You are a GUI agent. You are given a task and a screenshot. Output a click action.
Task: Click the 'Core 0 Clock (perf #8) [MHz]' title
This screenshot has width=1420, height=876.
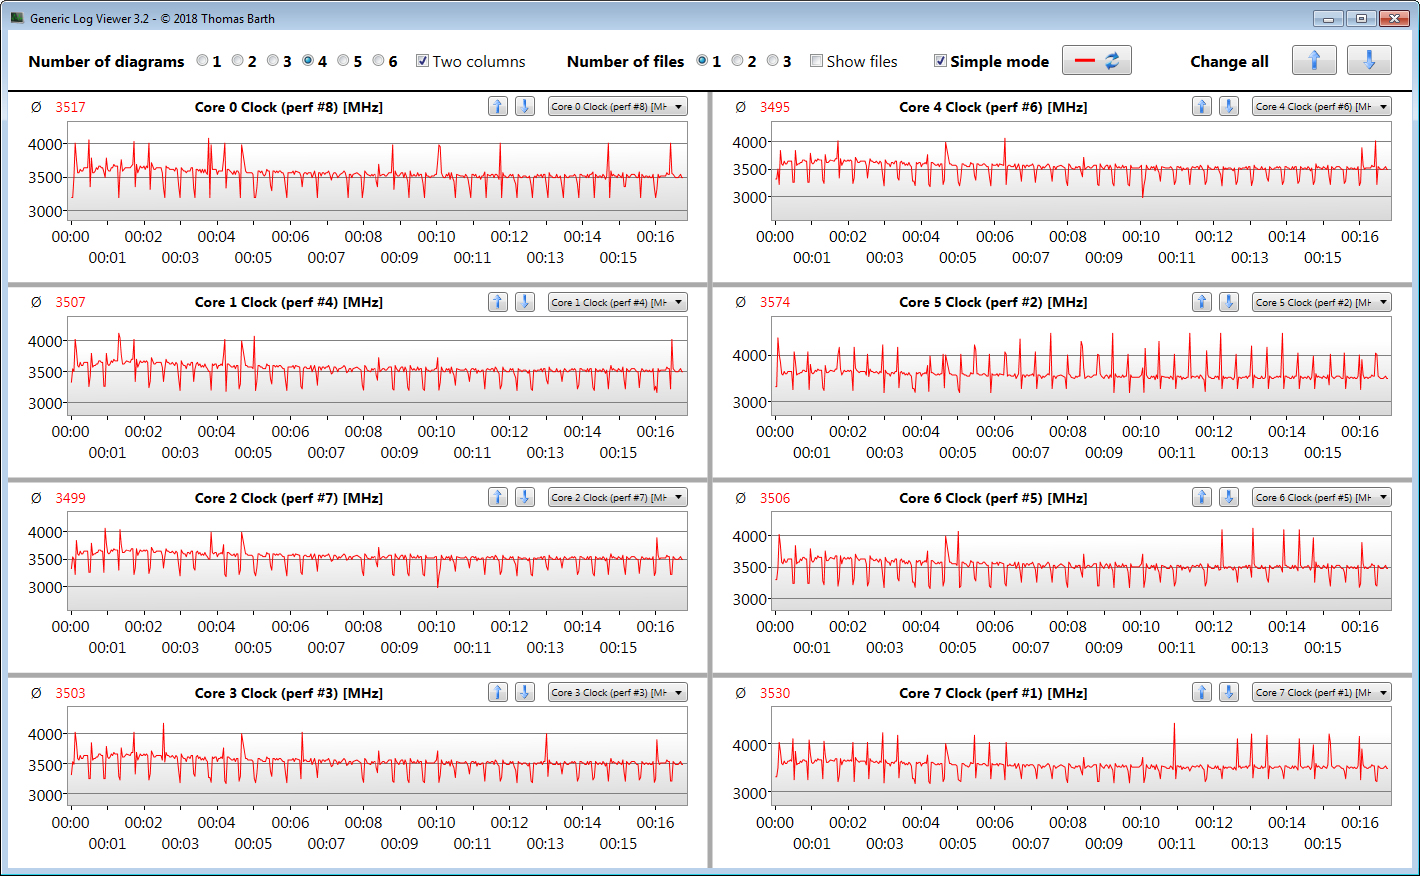pos(289,107)
